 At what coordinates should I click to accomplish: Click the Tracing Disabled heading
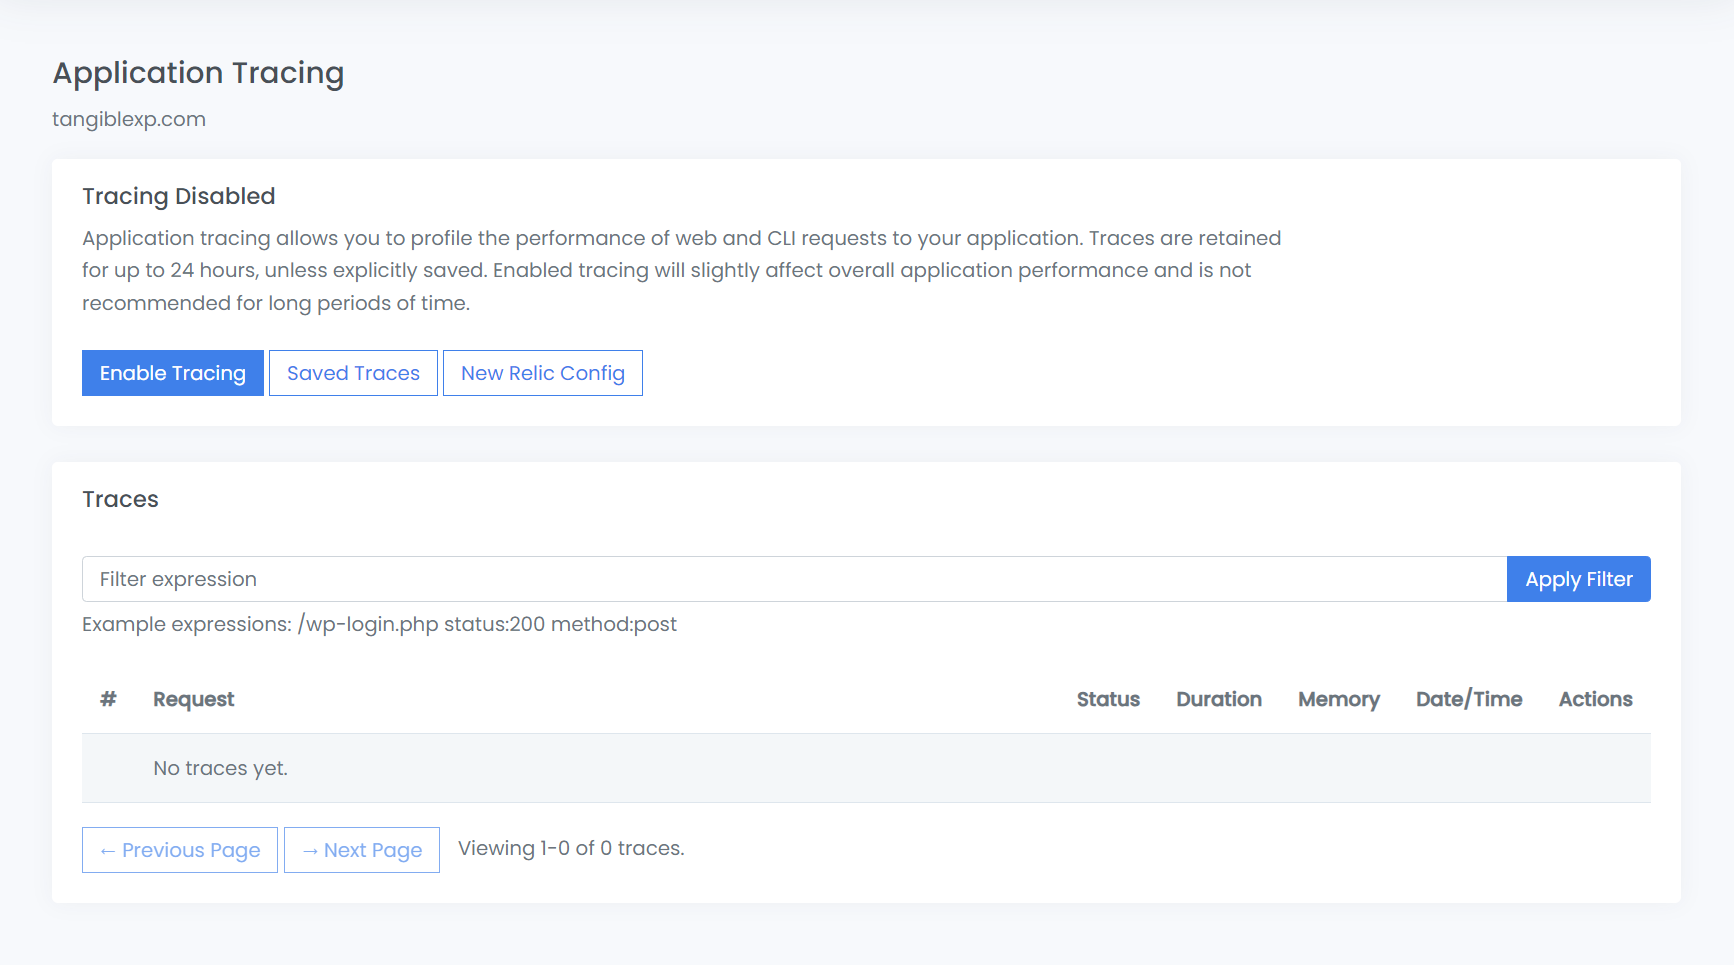click(x=178, y=196)
